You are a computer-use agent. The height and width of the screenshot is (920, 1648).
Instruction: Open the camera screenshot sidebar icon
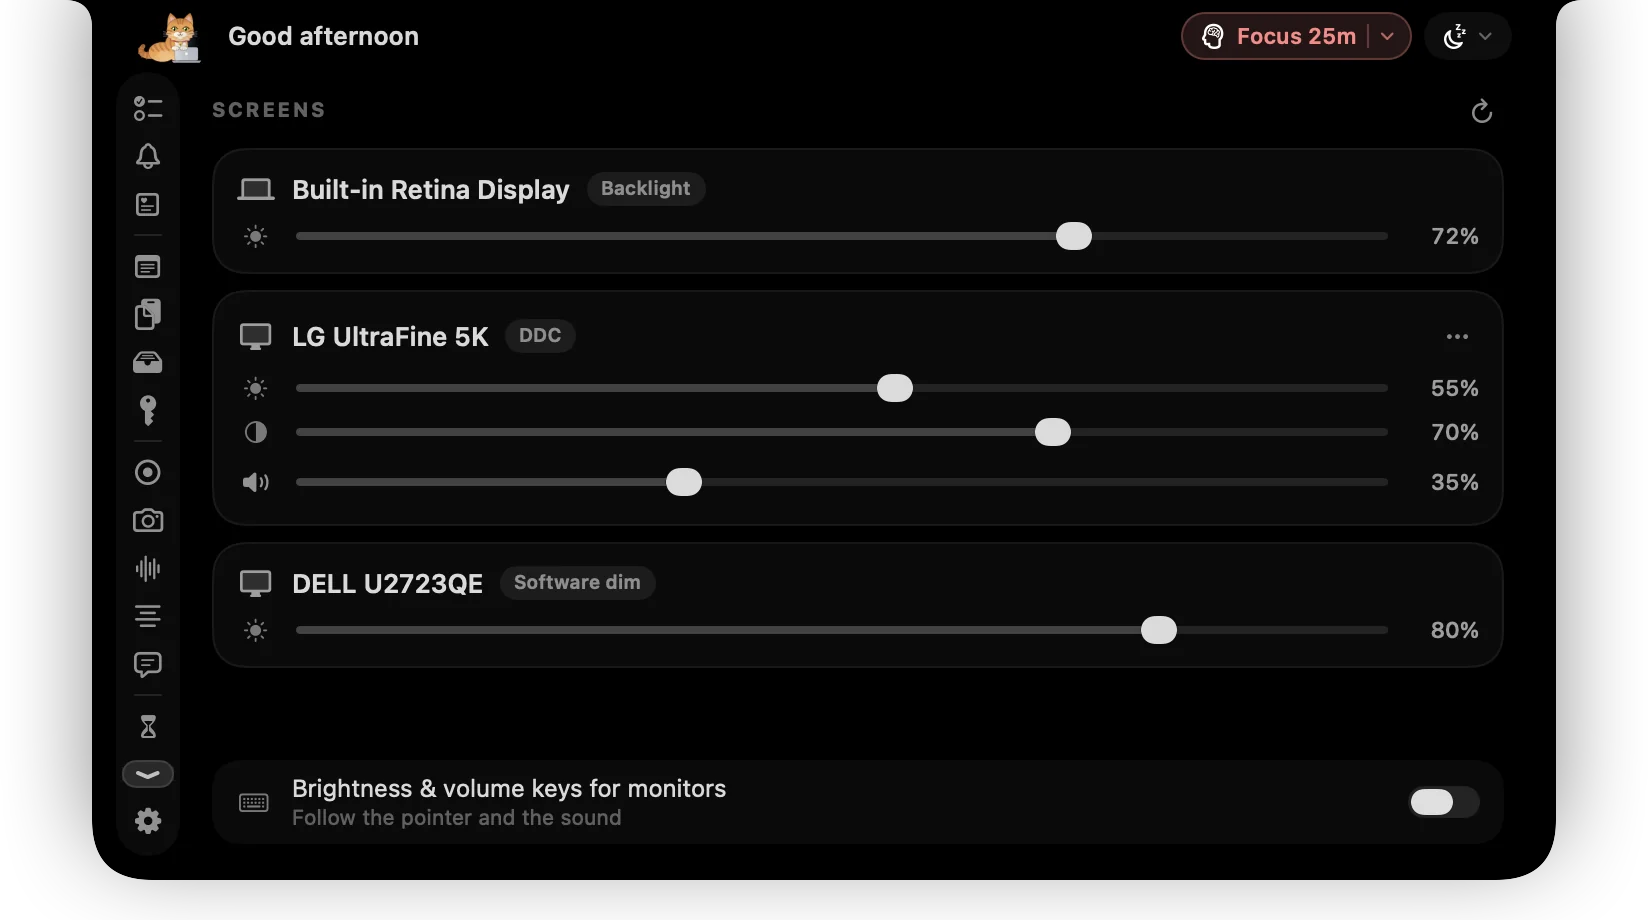pyautogui.click(x=148, y=520)
